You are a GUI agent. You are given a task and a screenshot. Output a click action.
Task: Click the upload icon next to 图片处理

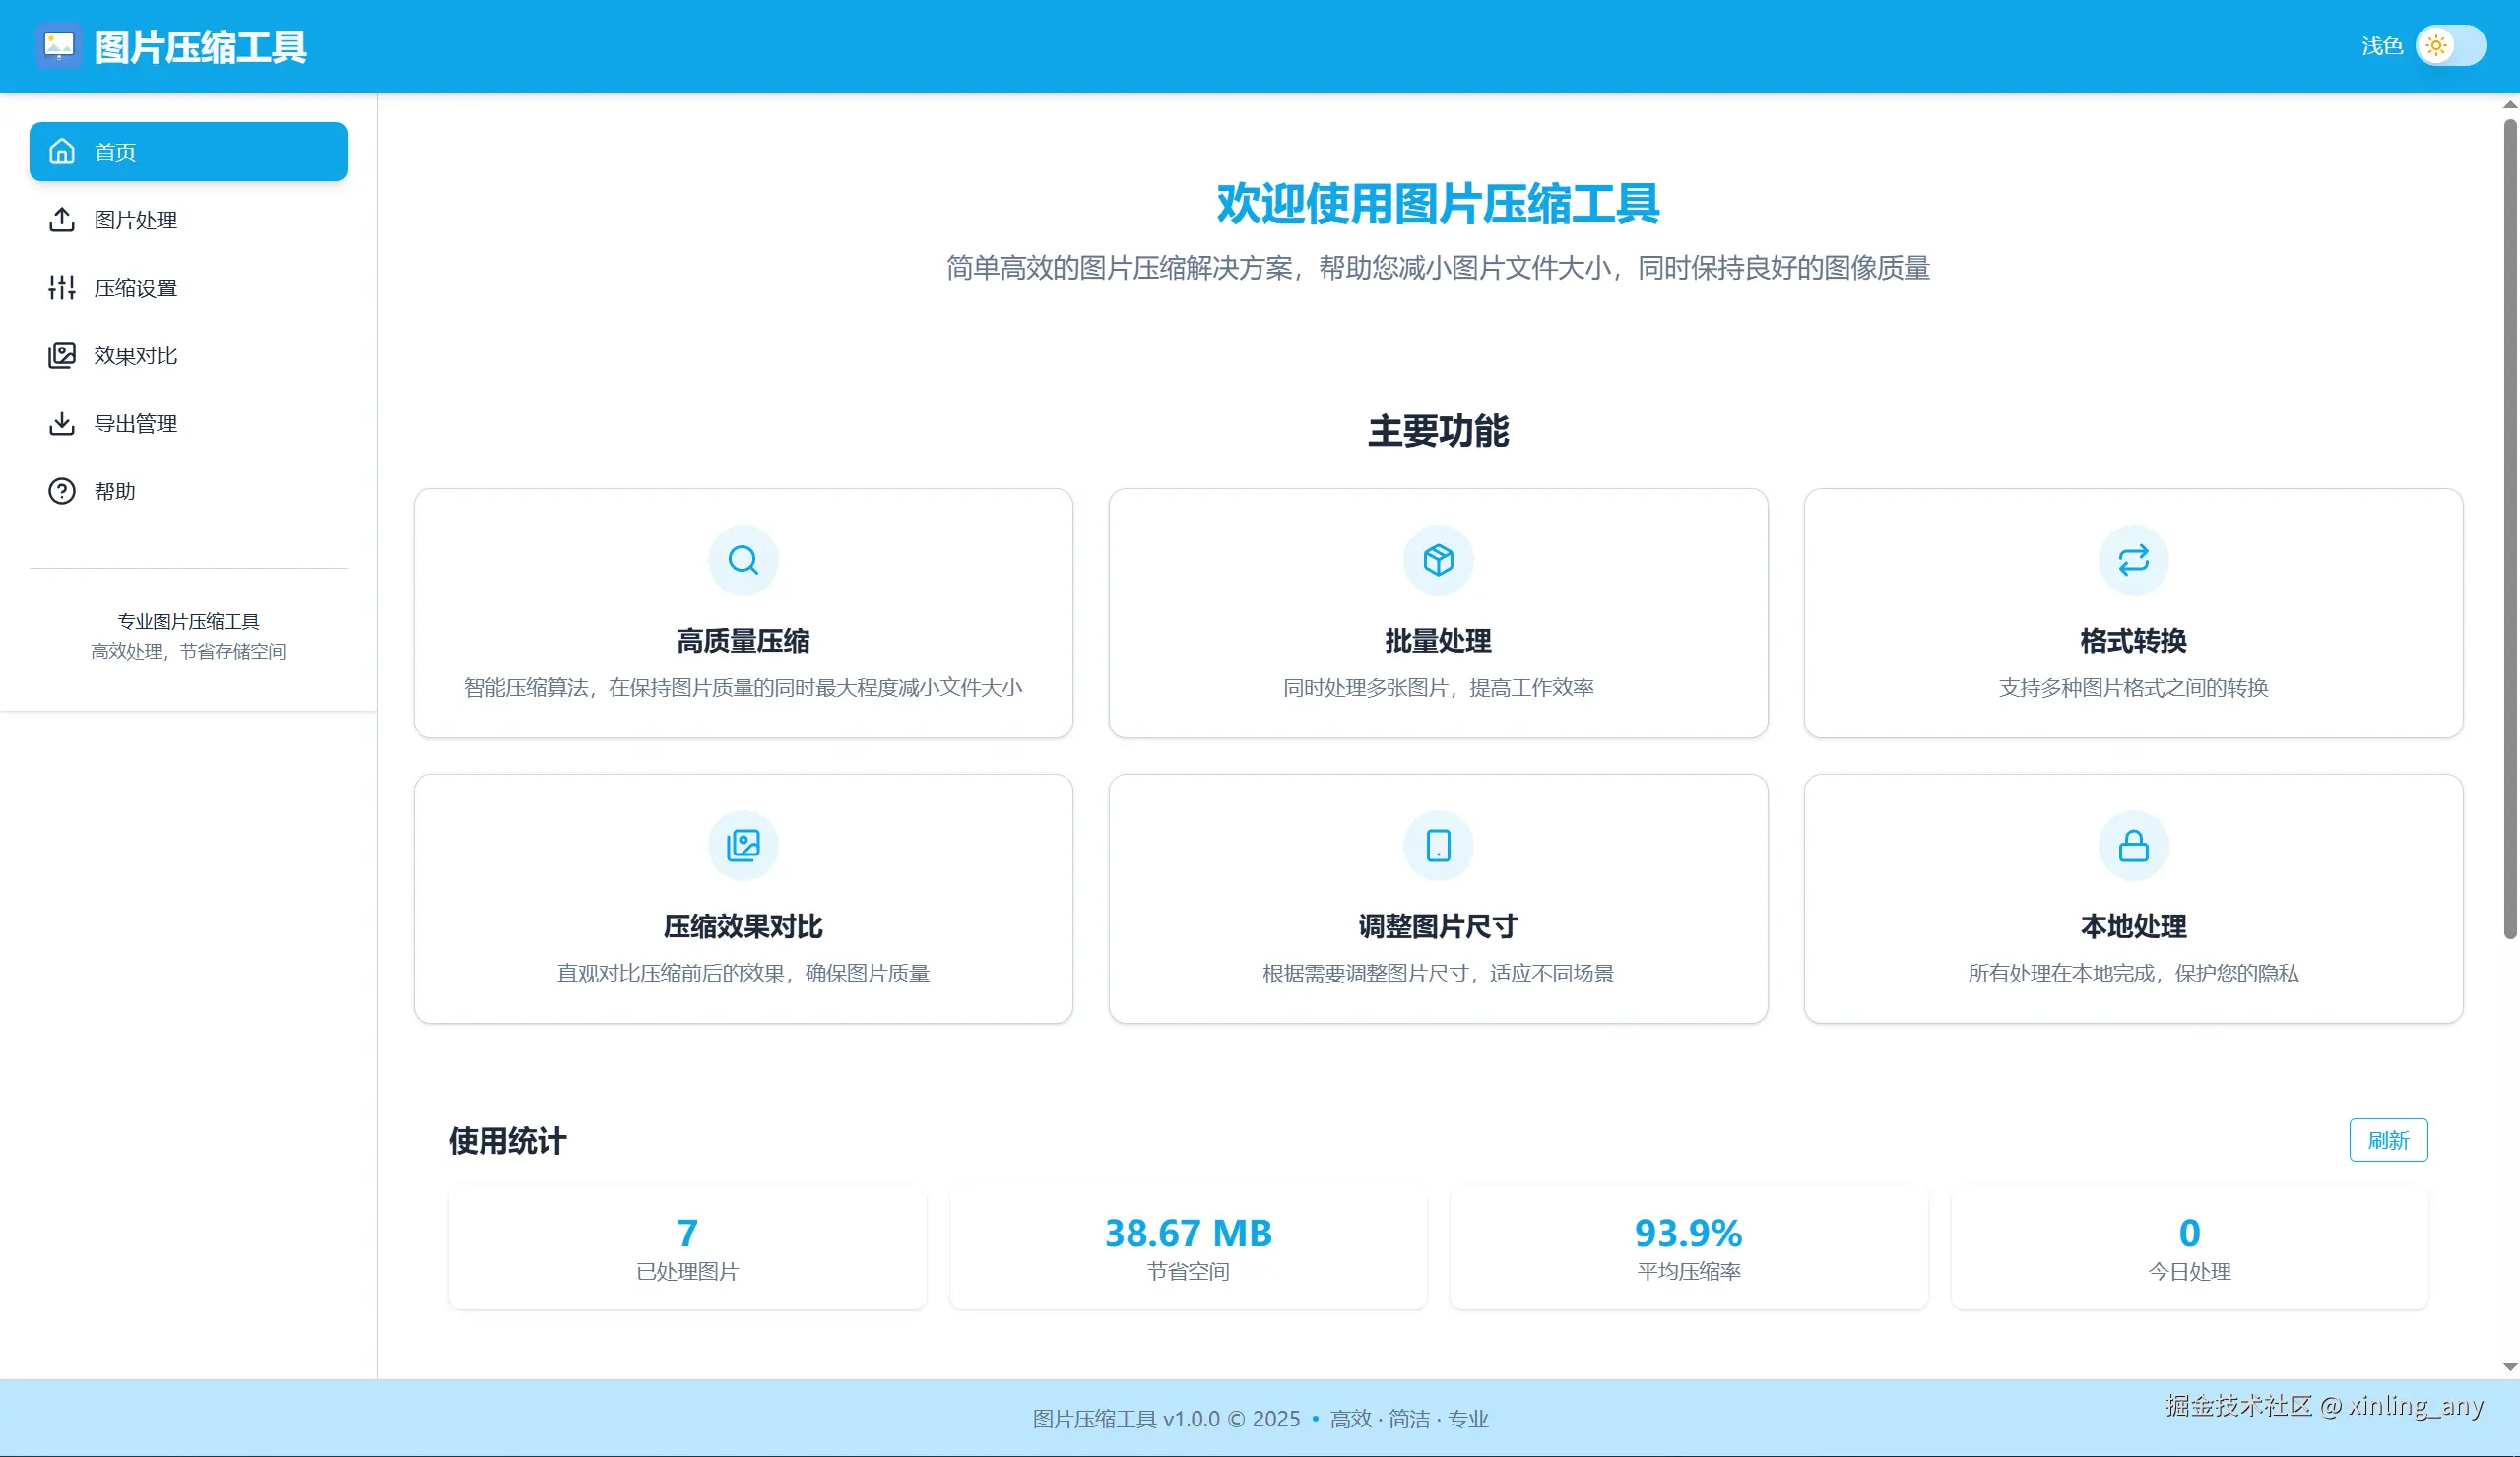(x=62, y=220)
